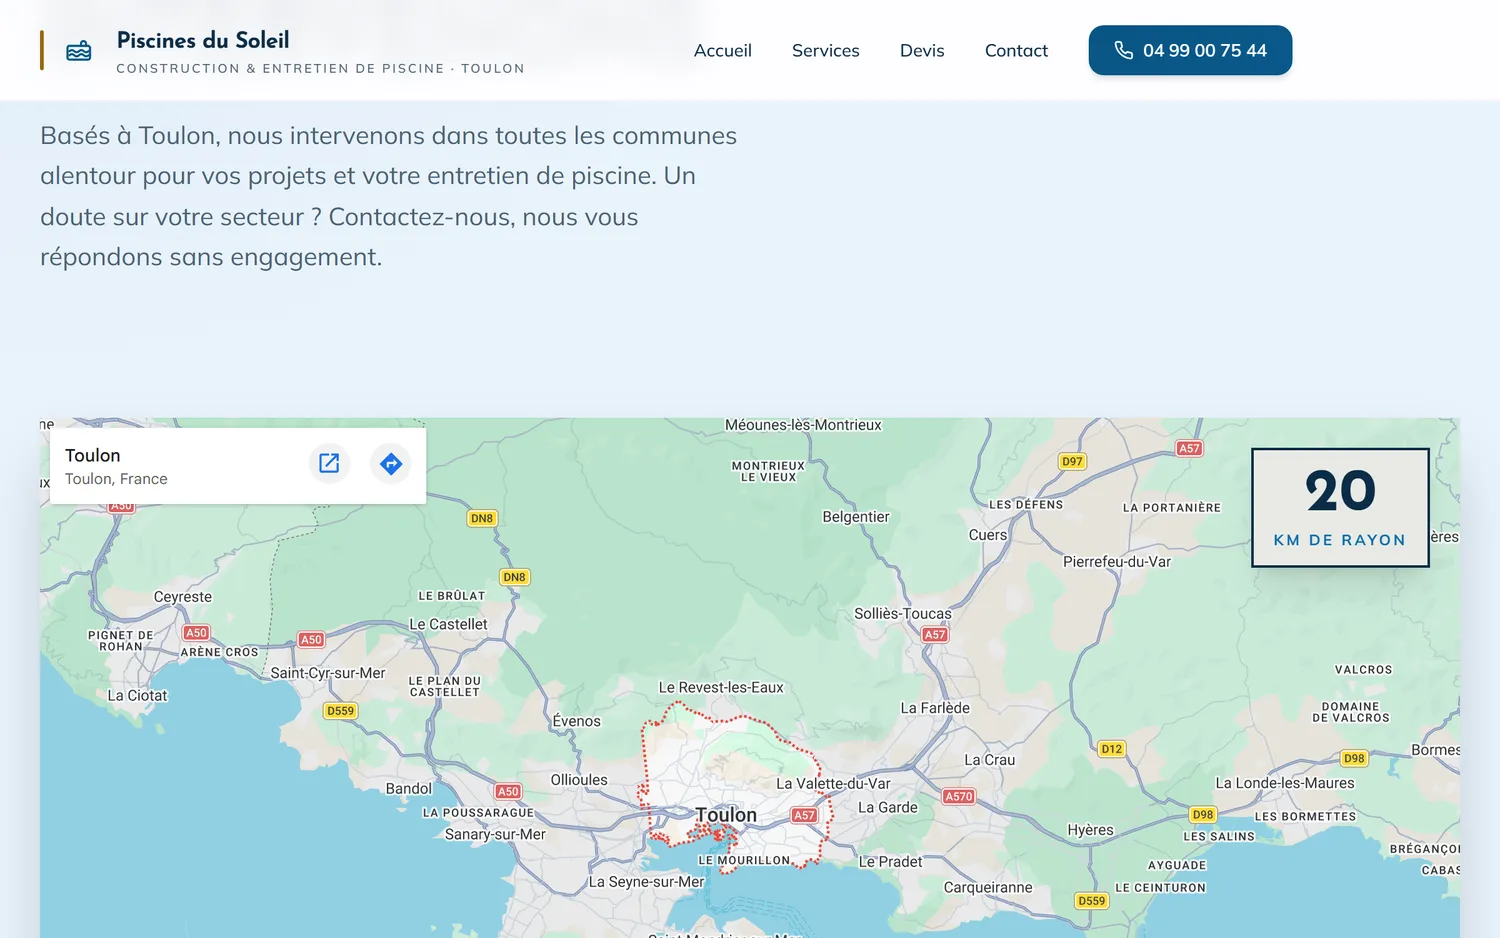
Task: Click the phone icon in call button
Action: click(1124, 50)
